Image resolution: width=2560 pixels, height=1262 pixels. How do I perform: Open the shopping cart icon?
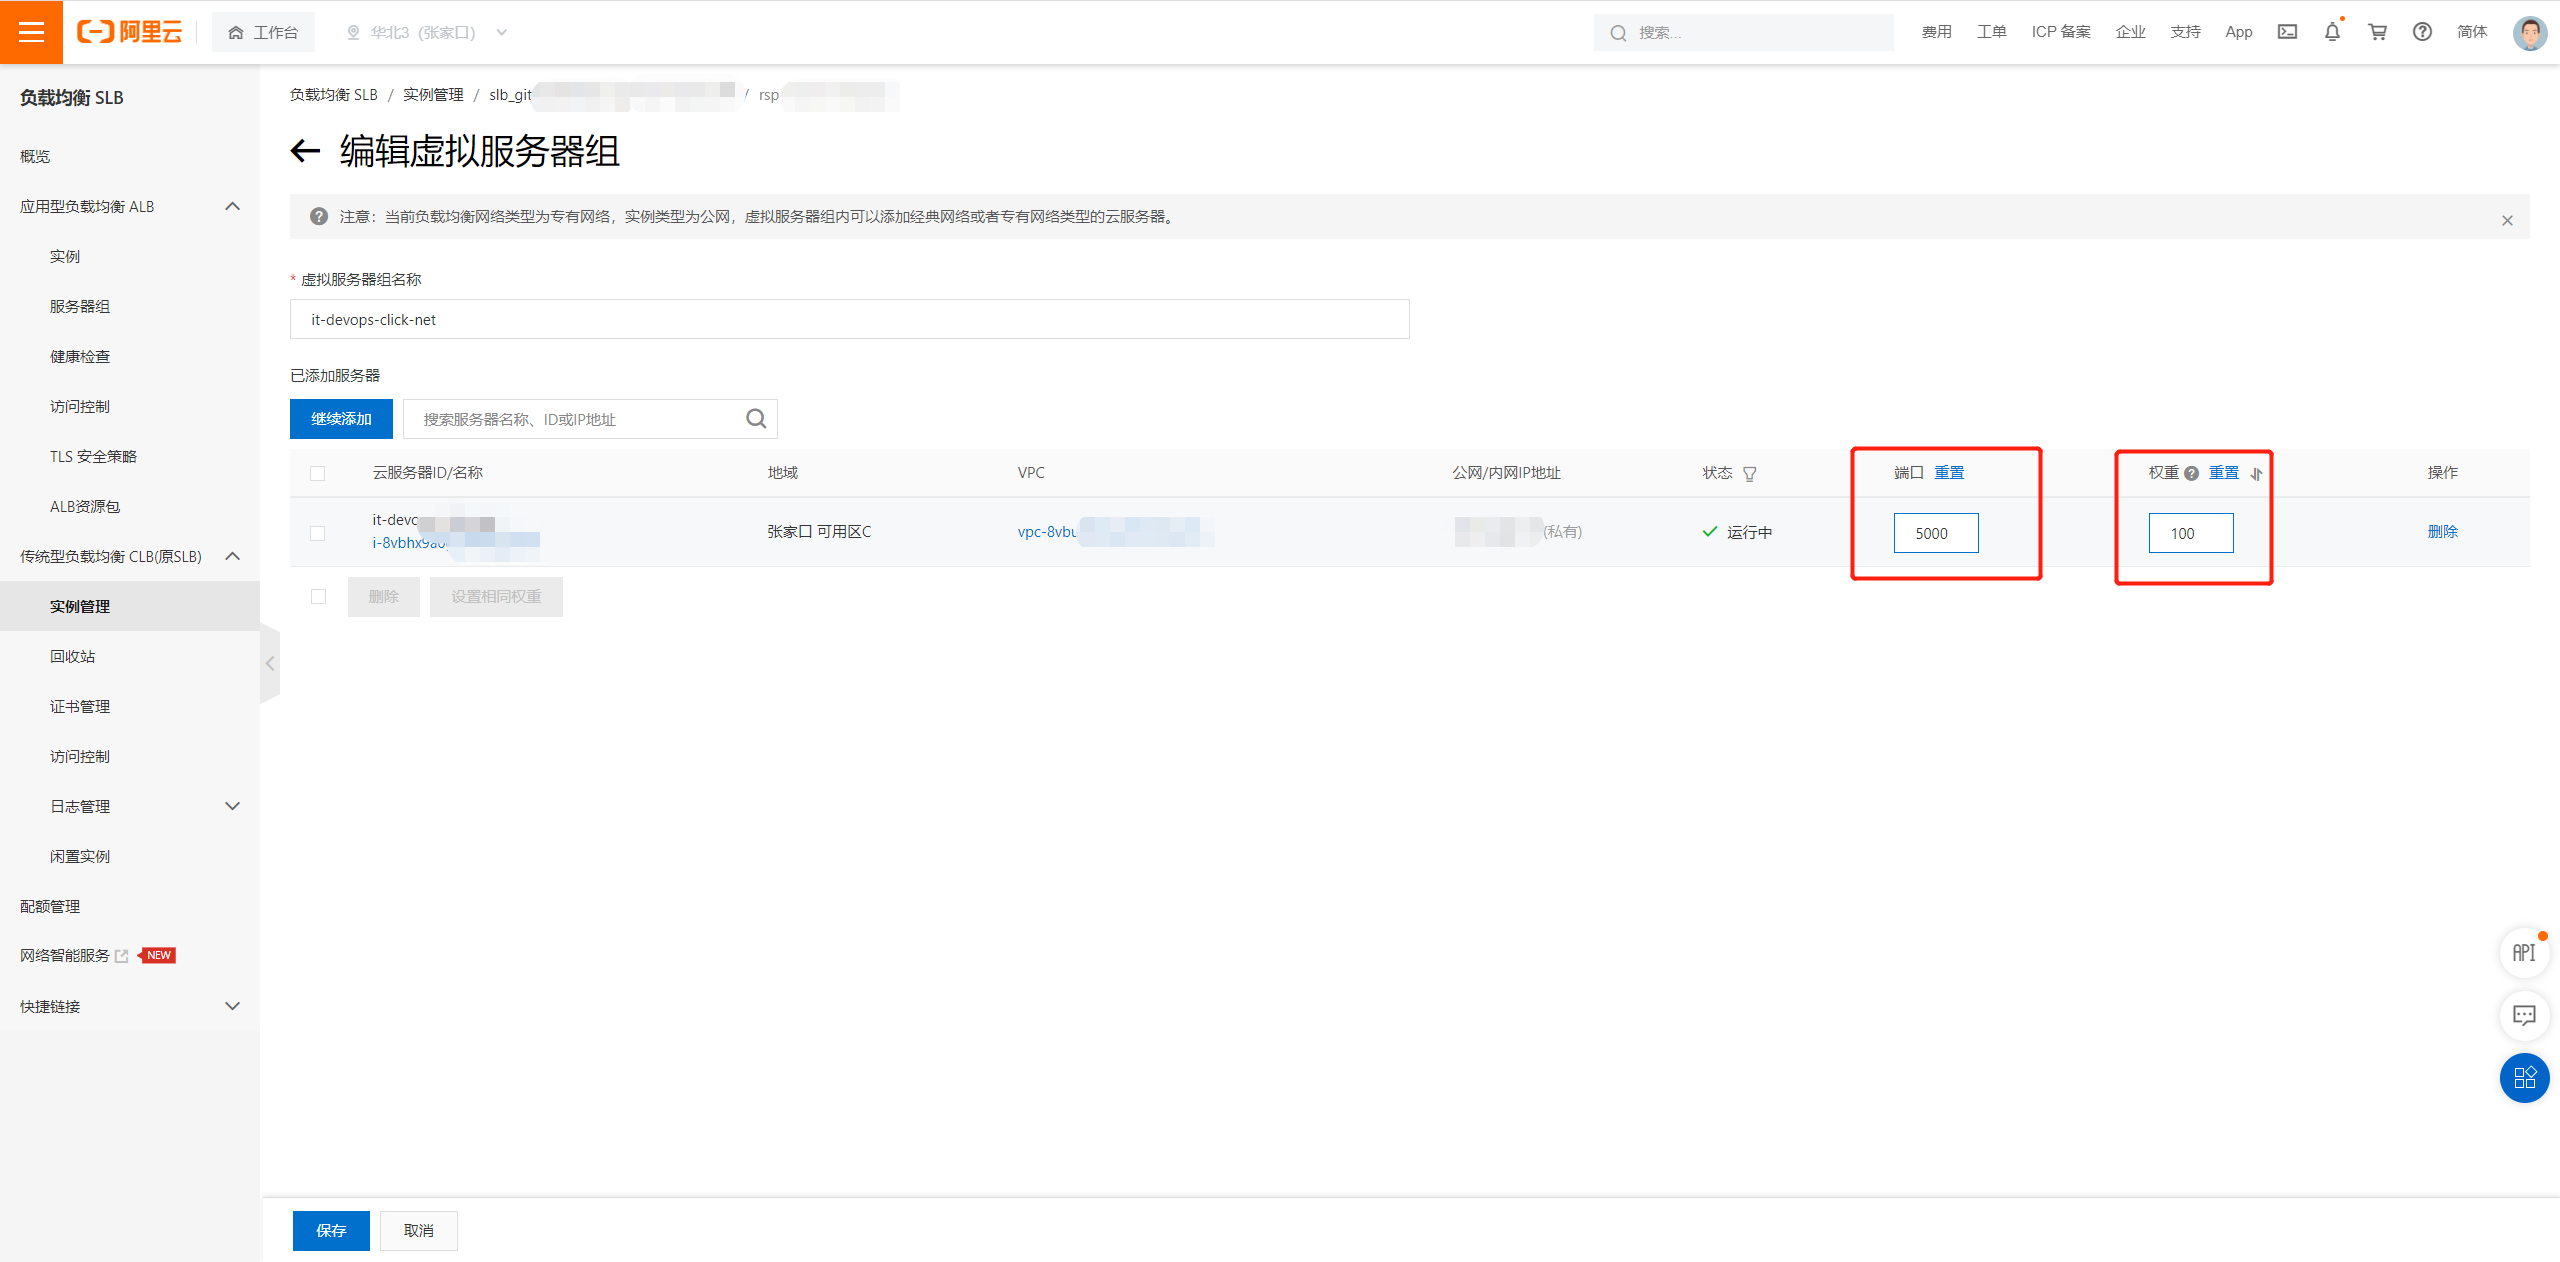2378,32
